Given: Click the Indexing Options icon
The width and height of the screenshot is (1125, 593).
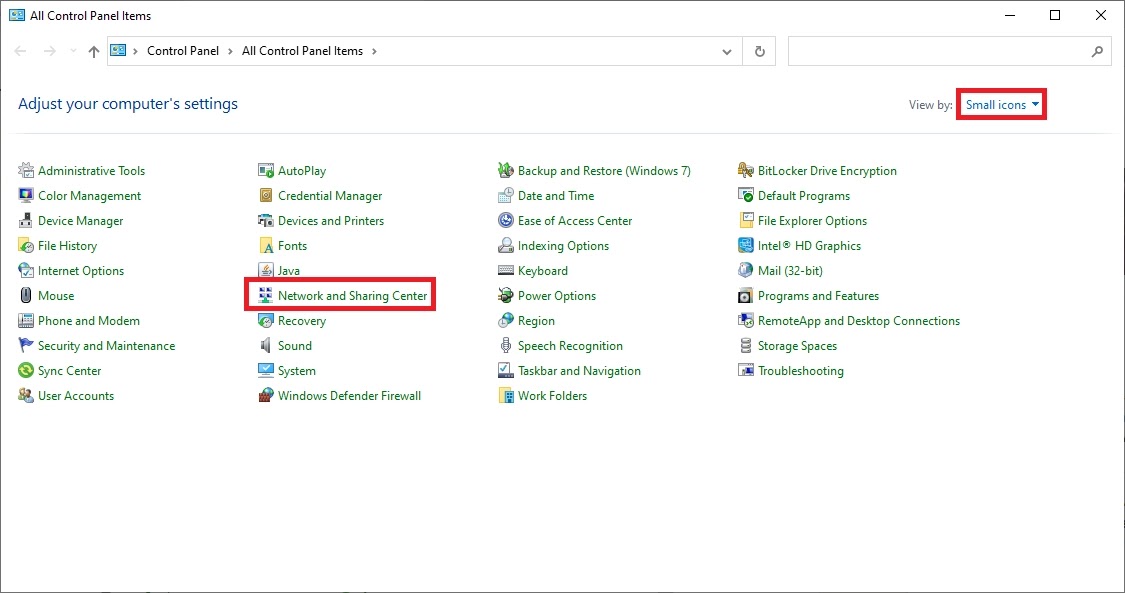Looking at the screenshot, I should (506, 246).
